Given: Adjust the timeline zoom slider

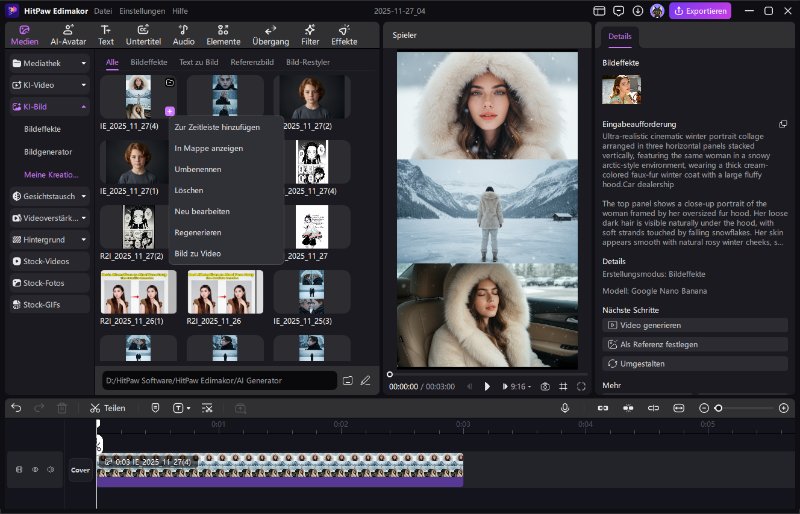Looking at the screenshot, I should [x=720, y=408].
